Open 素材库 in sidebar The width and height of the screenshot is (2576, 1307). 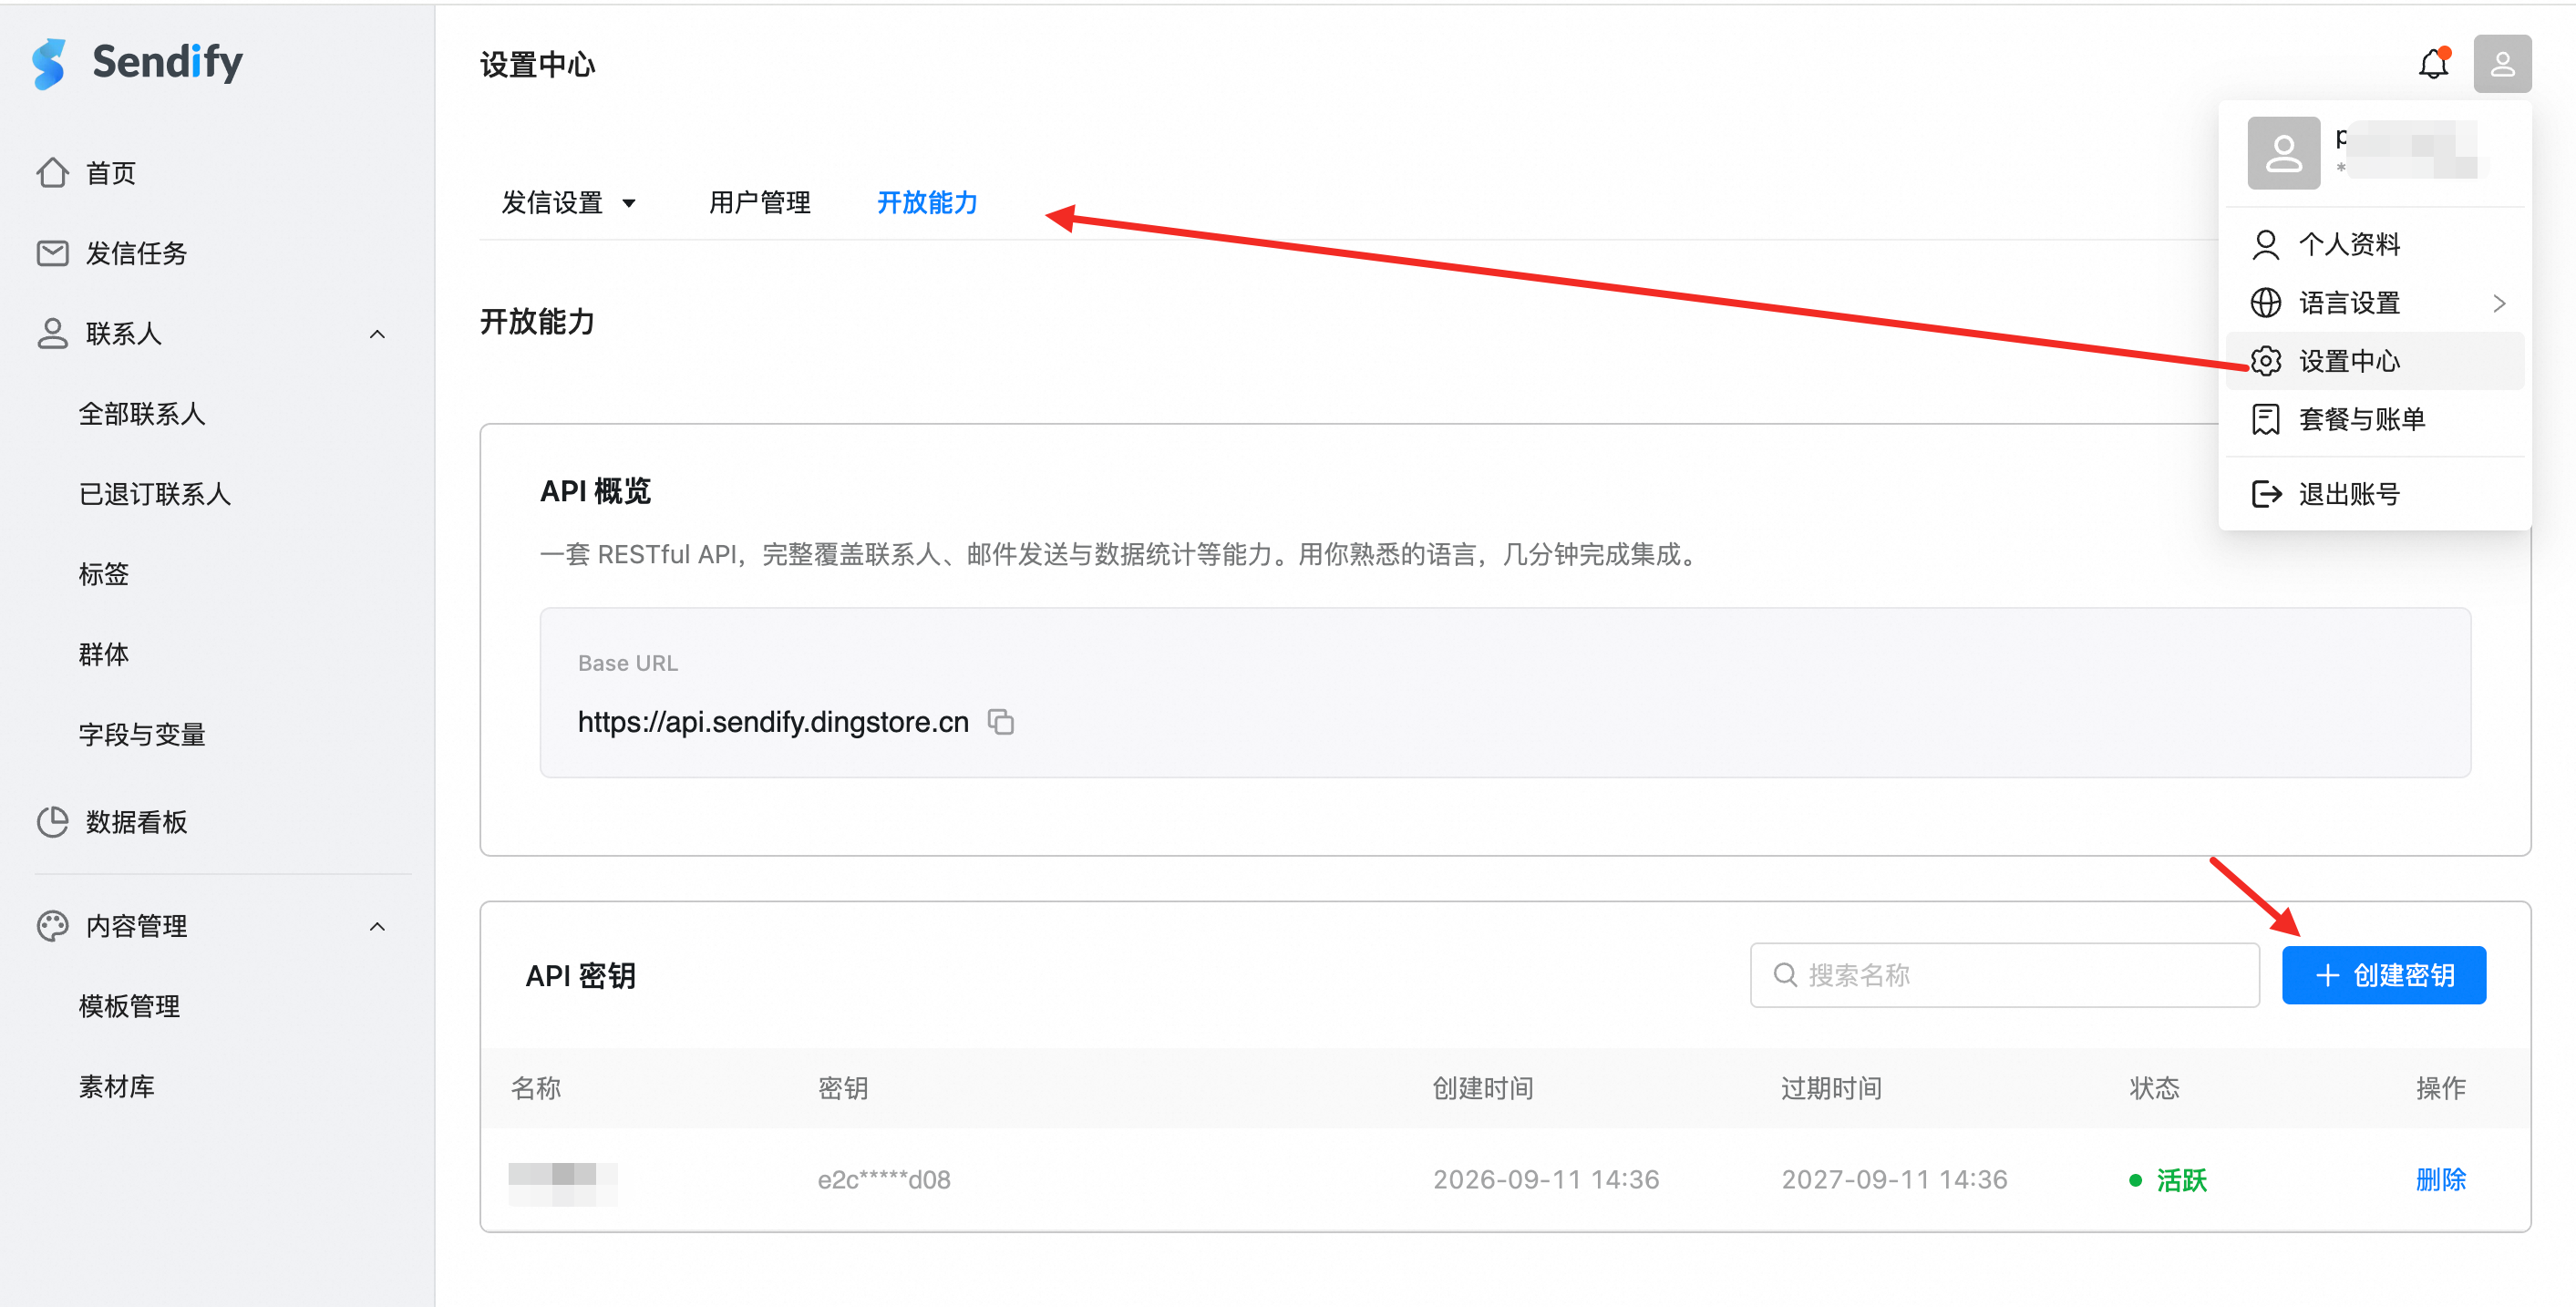(116, 1086)
